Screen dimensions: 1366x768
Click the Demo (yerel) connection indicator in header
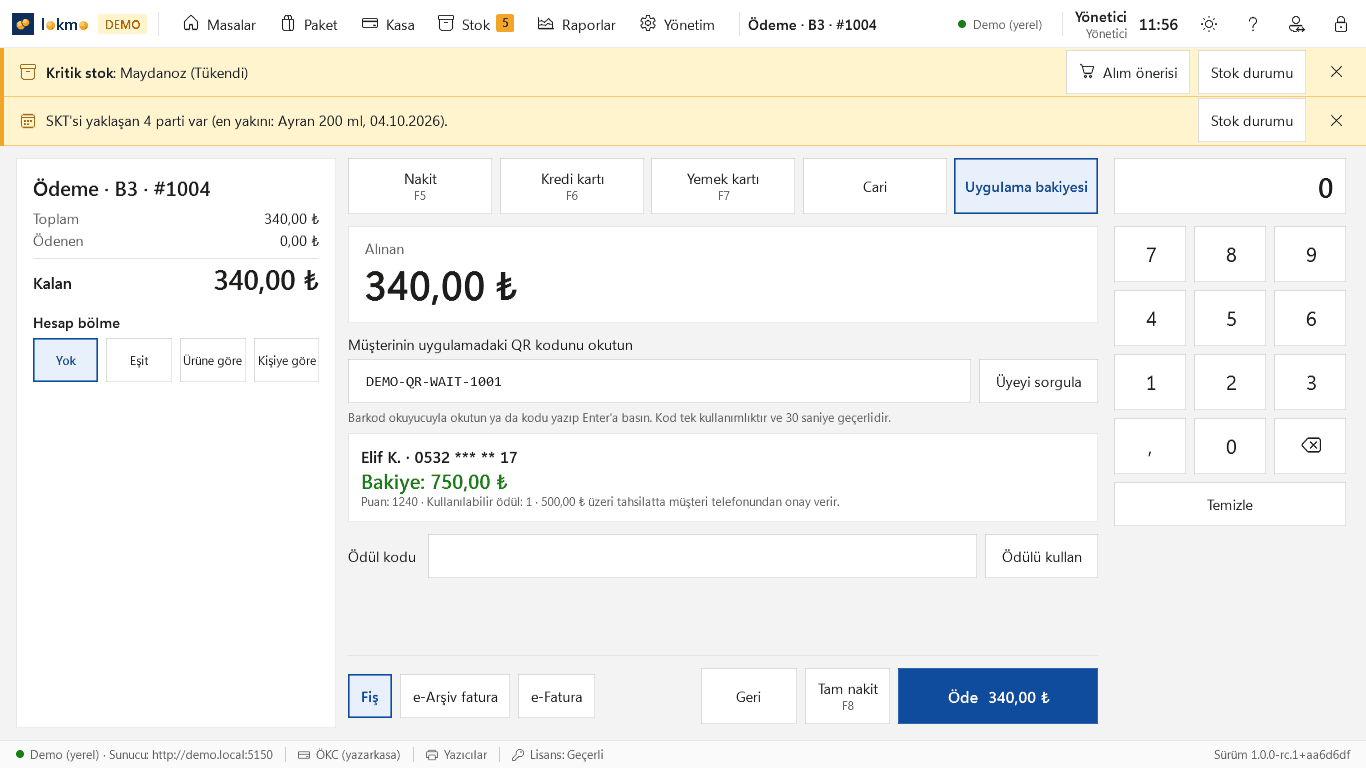point(999,24)
